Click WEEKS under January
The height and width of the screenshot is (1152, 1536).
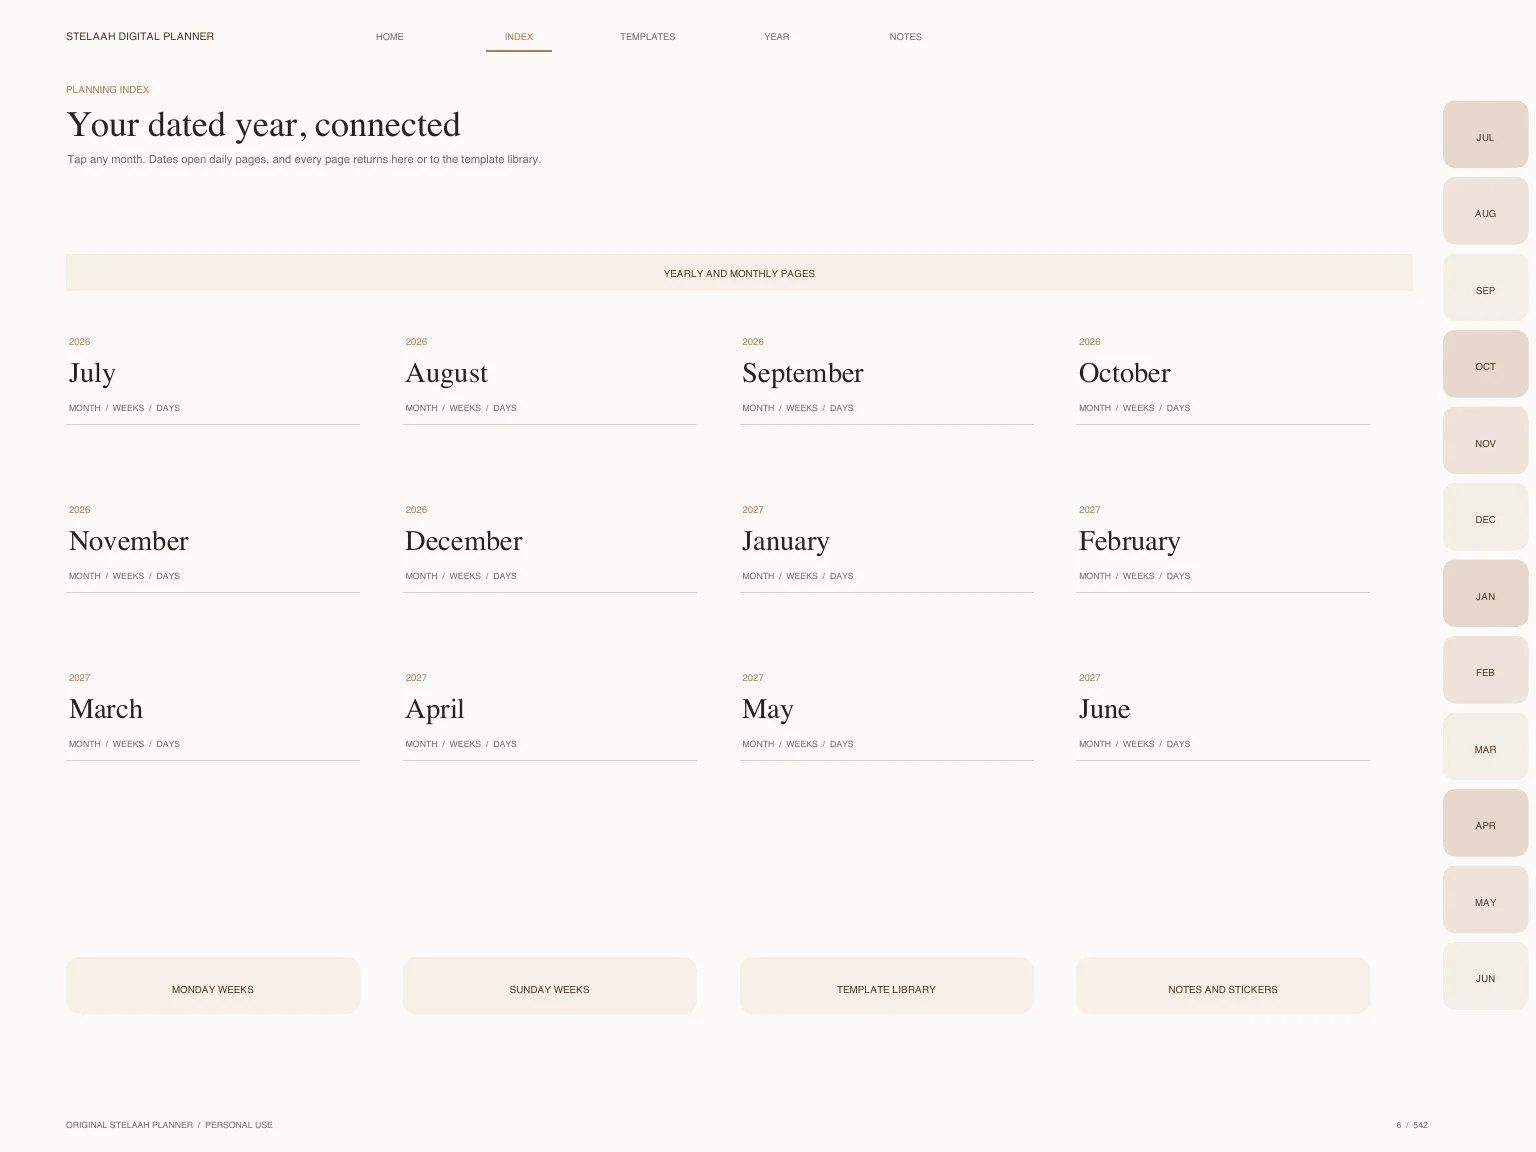coord(802,576)
